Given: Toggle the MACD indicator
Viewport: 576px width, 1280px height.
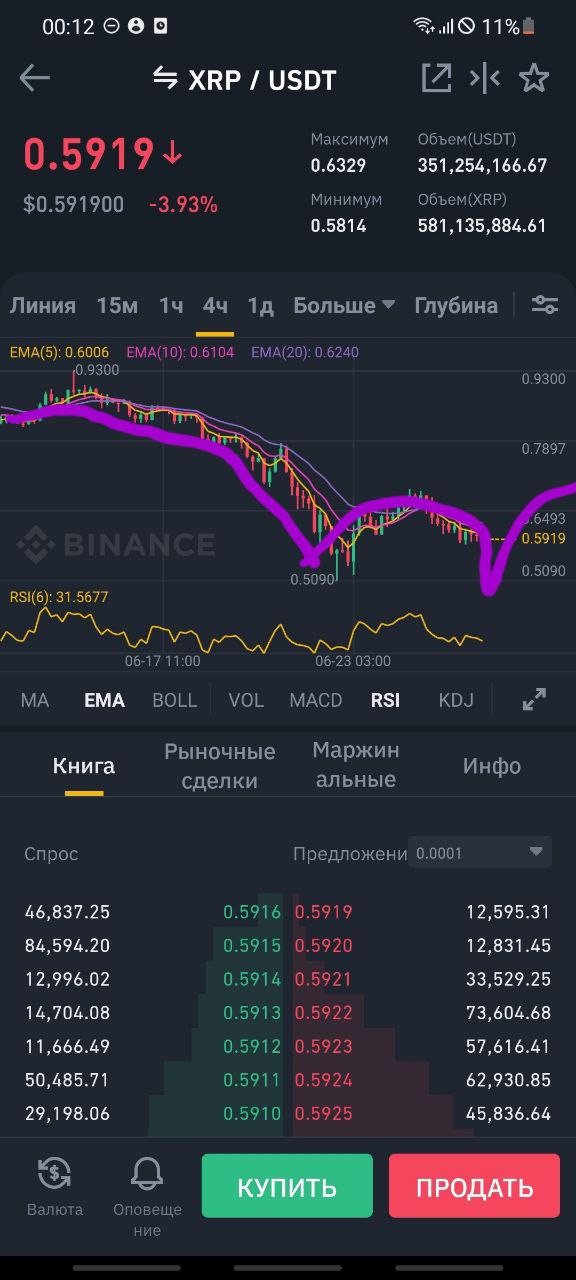Looking at the screenshot, I should pos(316,700).
